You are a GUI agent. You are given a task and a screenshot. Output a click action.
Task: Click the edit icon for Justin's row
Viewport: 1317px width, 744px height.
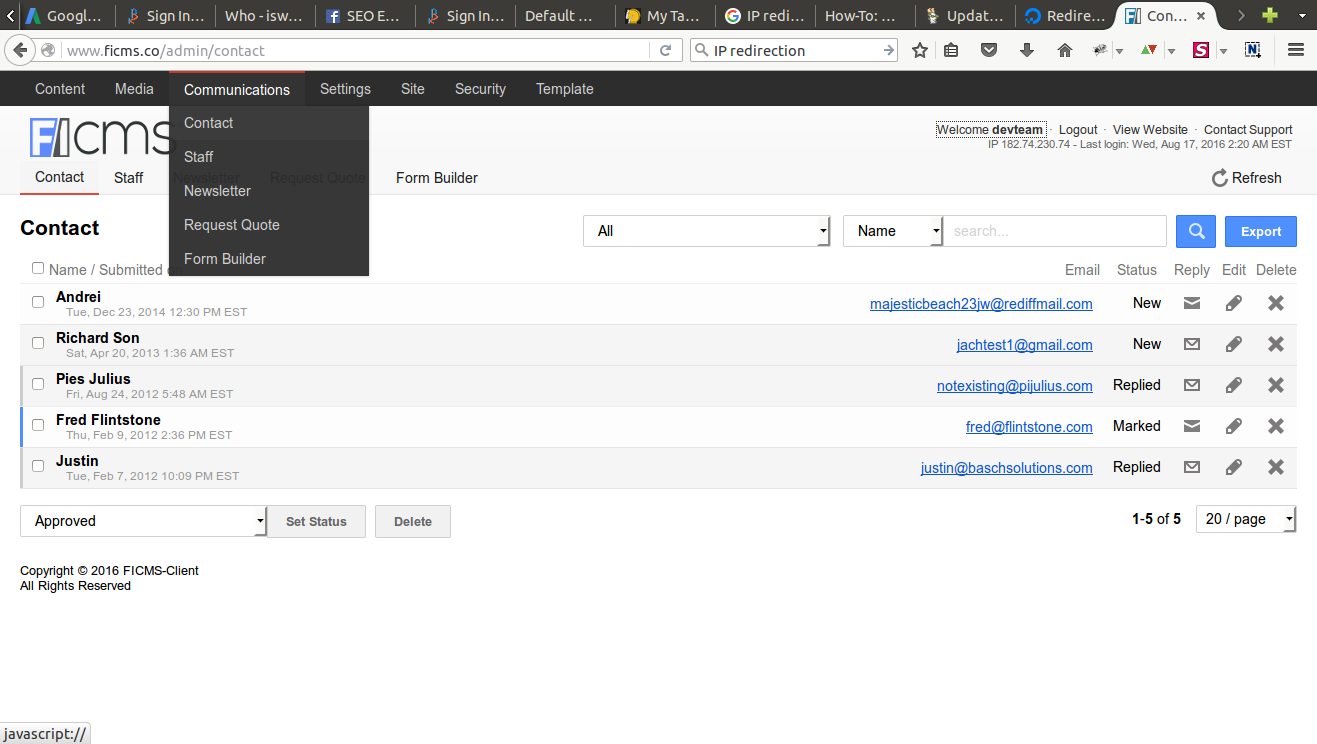(1234, 467)
